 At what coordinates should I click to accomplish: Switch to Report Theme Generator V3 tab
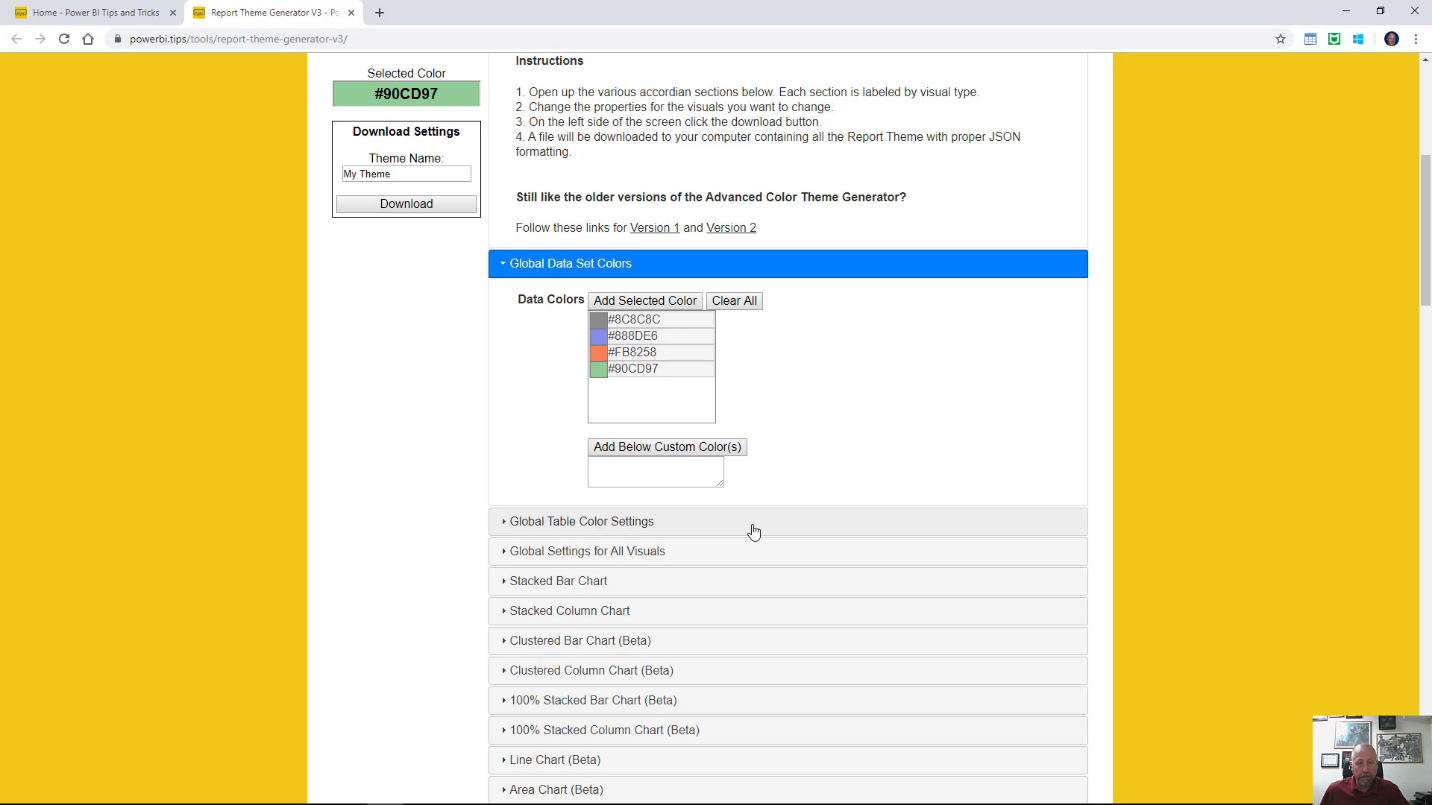274,13
